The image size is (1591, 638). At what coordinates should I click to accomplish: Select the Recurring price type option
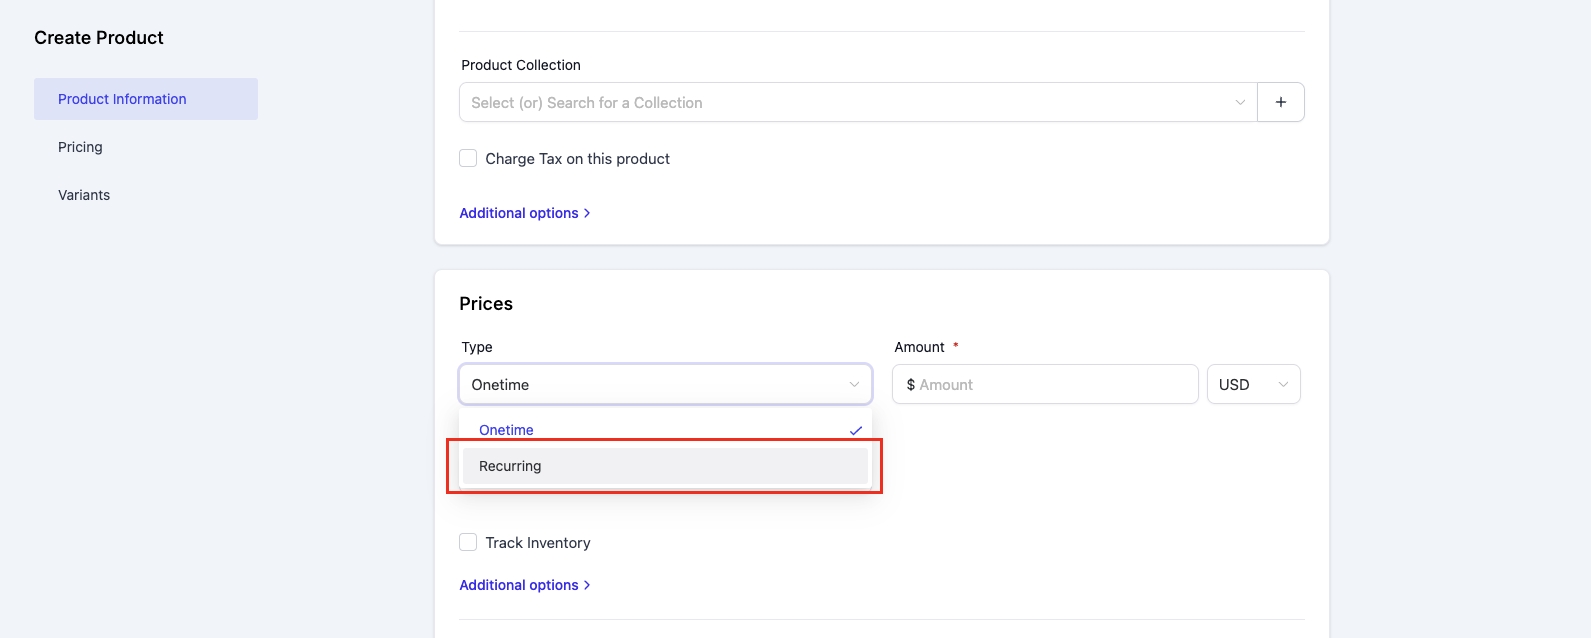pyautogui.click(x=665, y=466)
